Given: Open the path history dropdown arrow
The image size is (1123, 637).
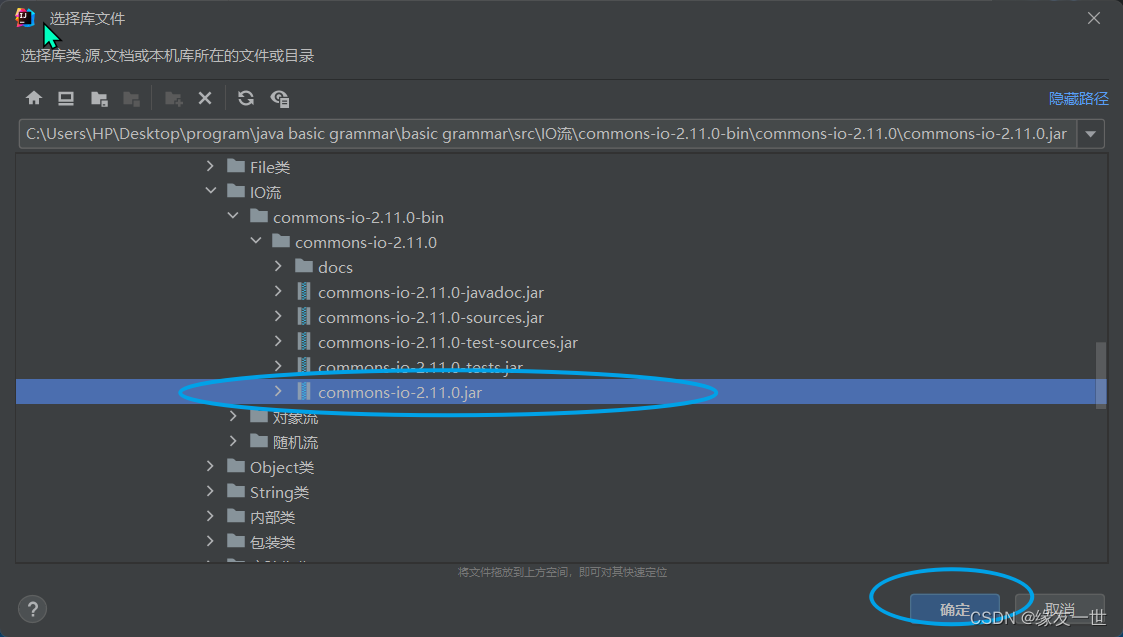Looking at the screenshot, I should click(1090, 133).
